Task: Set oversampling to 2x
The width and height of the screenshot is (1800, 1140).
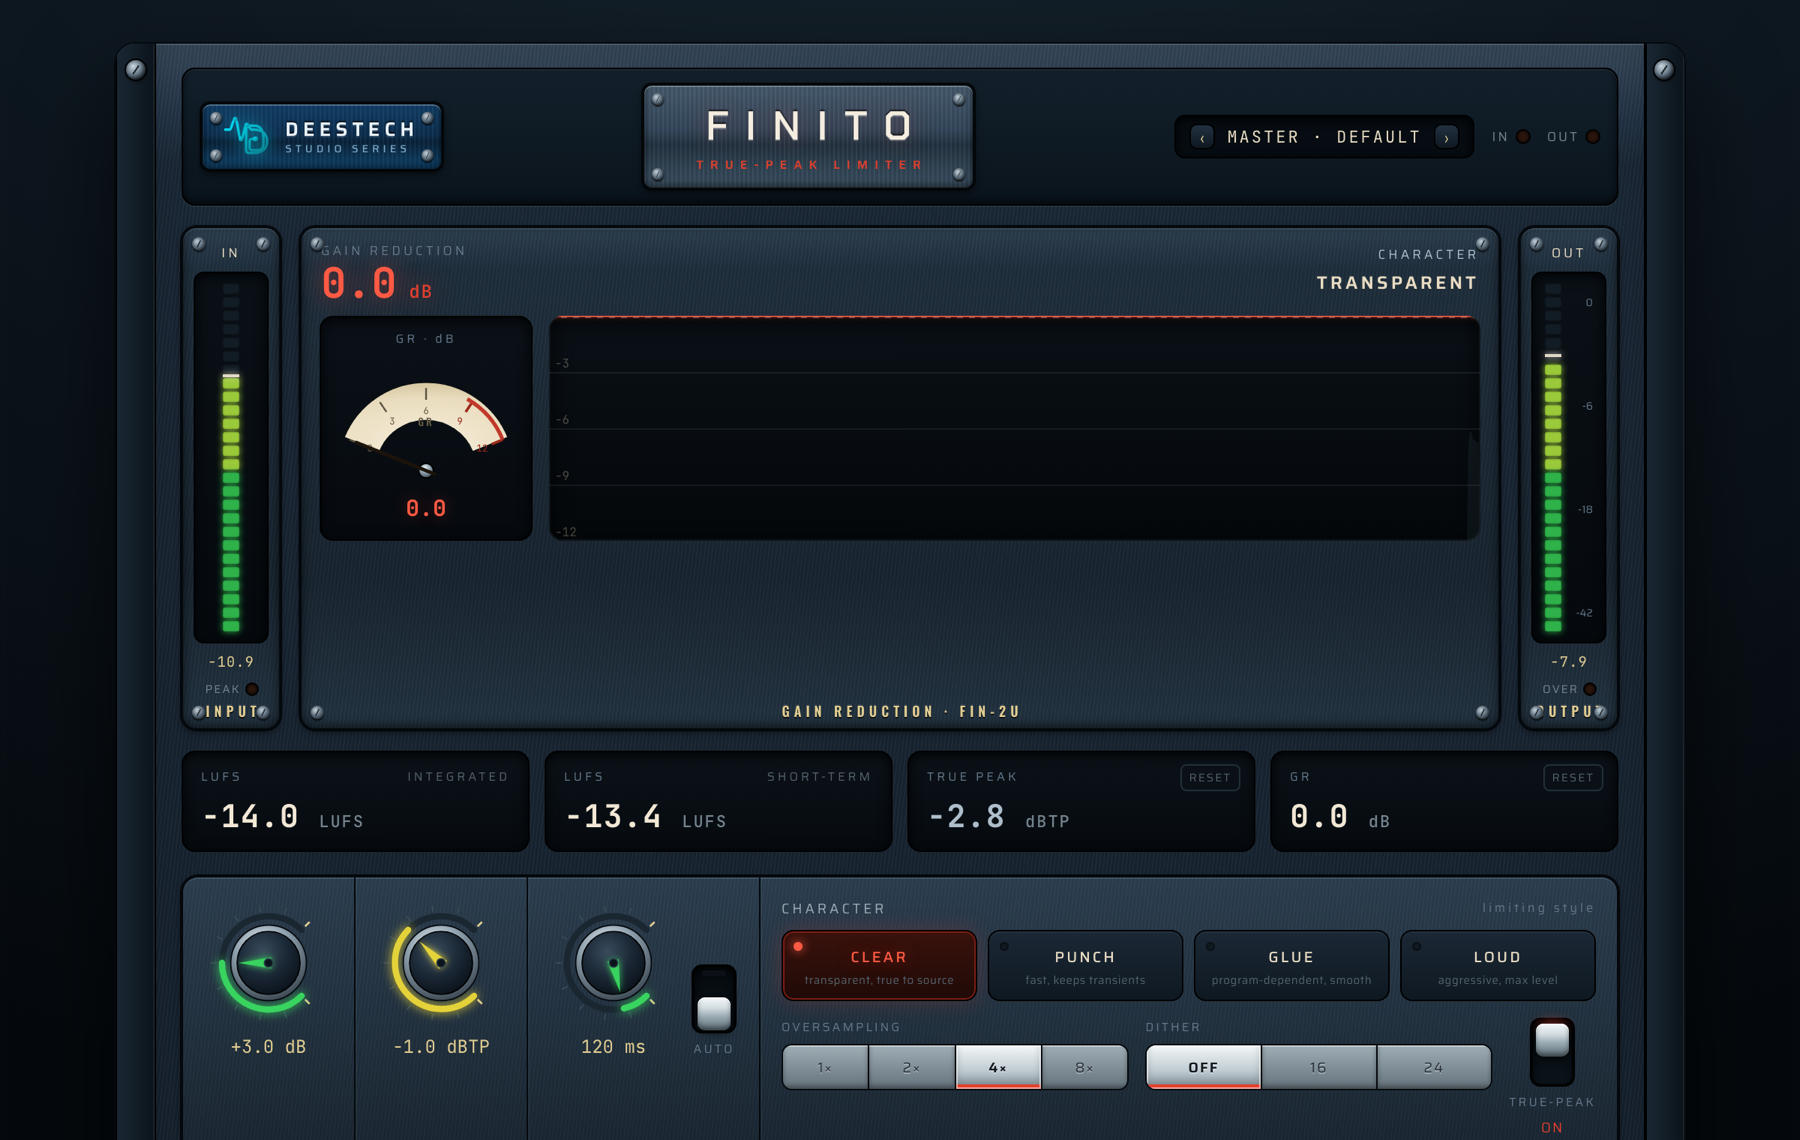Action: pos(912,1067)
